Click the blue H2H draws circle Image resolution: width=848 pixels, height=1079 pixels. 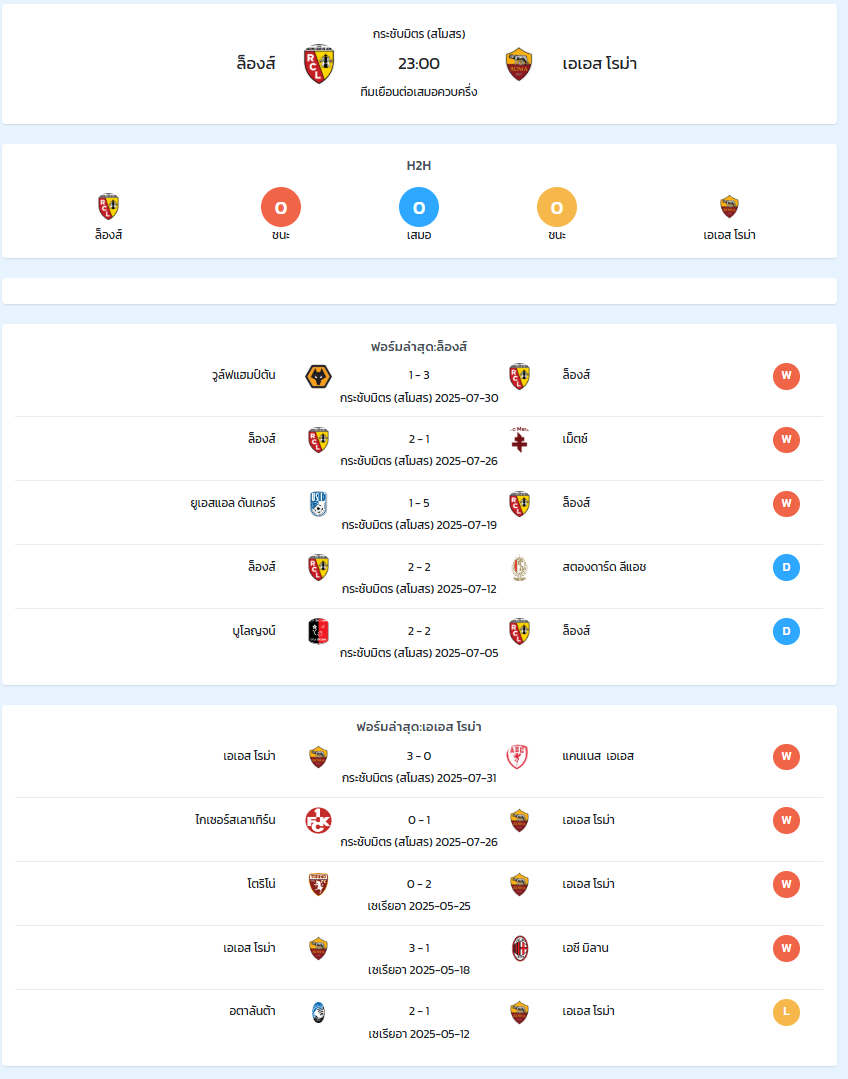tap(419, 207)
